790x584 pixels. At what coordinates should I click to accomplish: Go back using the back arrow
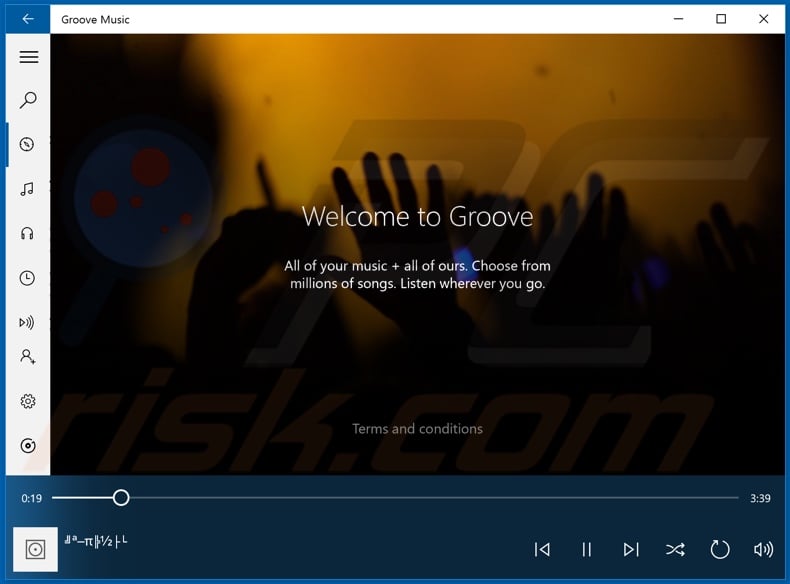[x=28, y=19]
